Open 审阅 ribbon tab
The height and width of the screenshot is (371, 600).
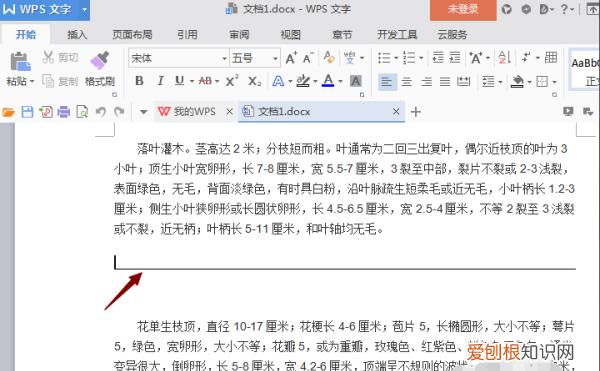tap(239, 35)
